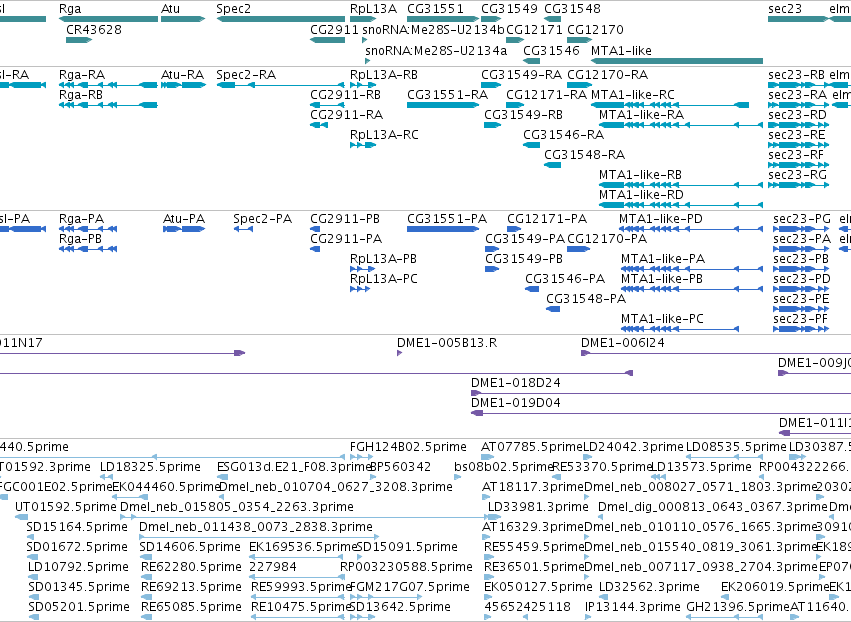The width and height of the screenshot is (851, 622).
Task: Select transcript CG31549-RA
Action: pos(491,85)
